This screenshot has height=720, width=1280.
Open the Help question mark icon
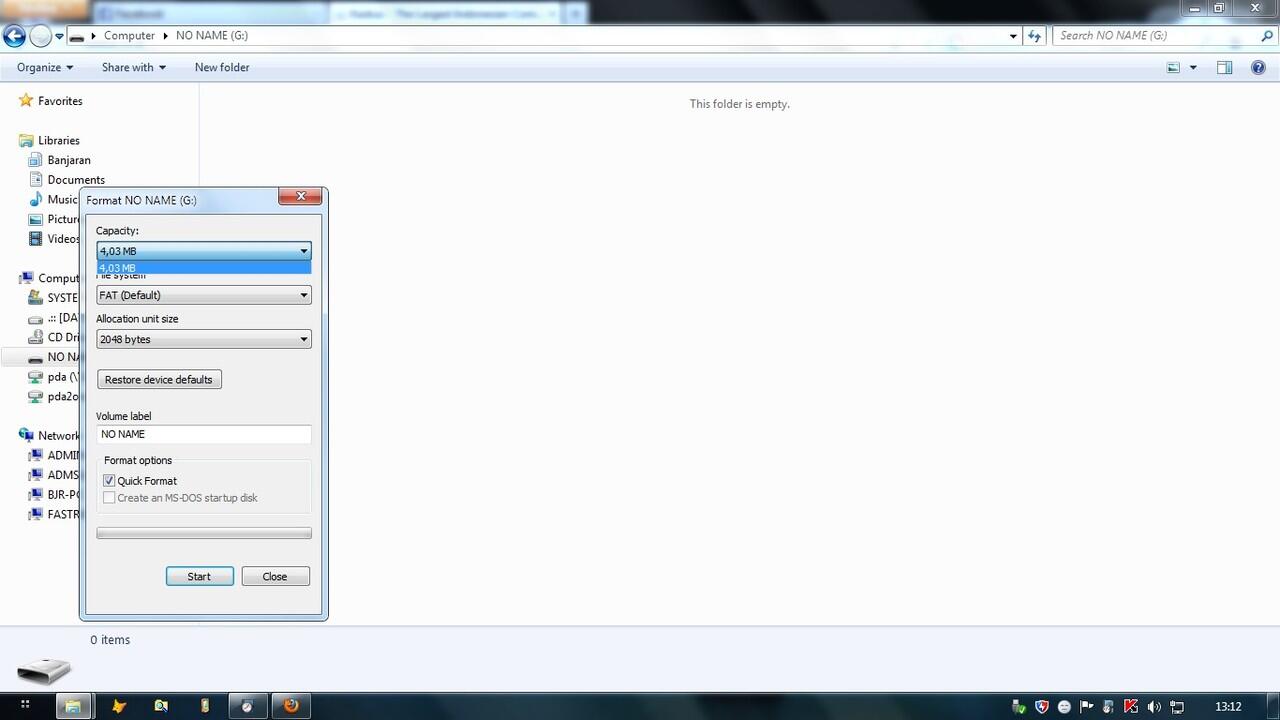pos(1258,67)
